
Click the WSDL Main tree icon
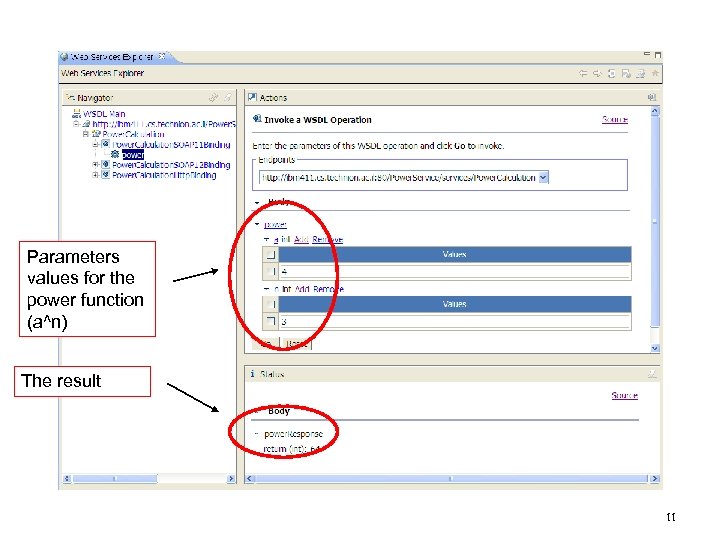pos(76,113)
